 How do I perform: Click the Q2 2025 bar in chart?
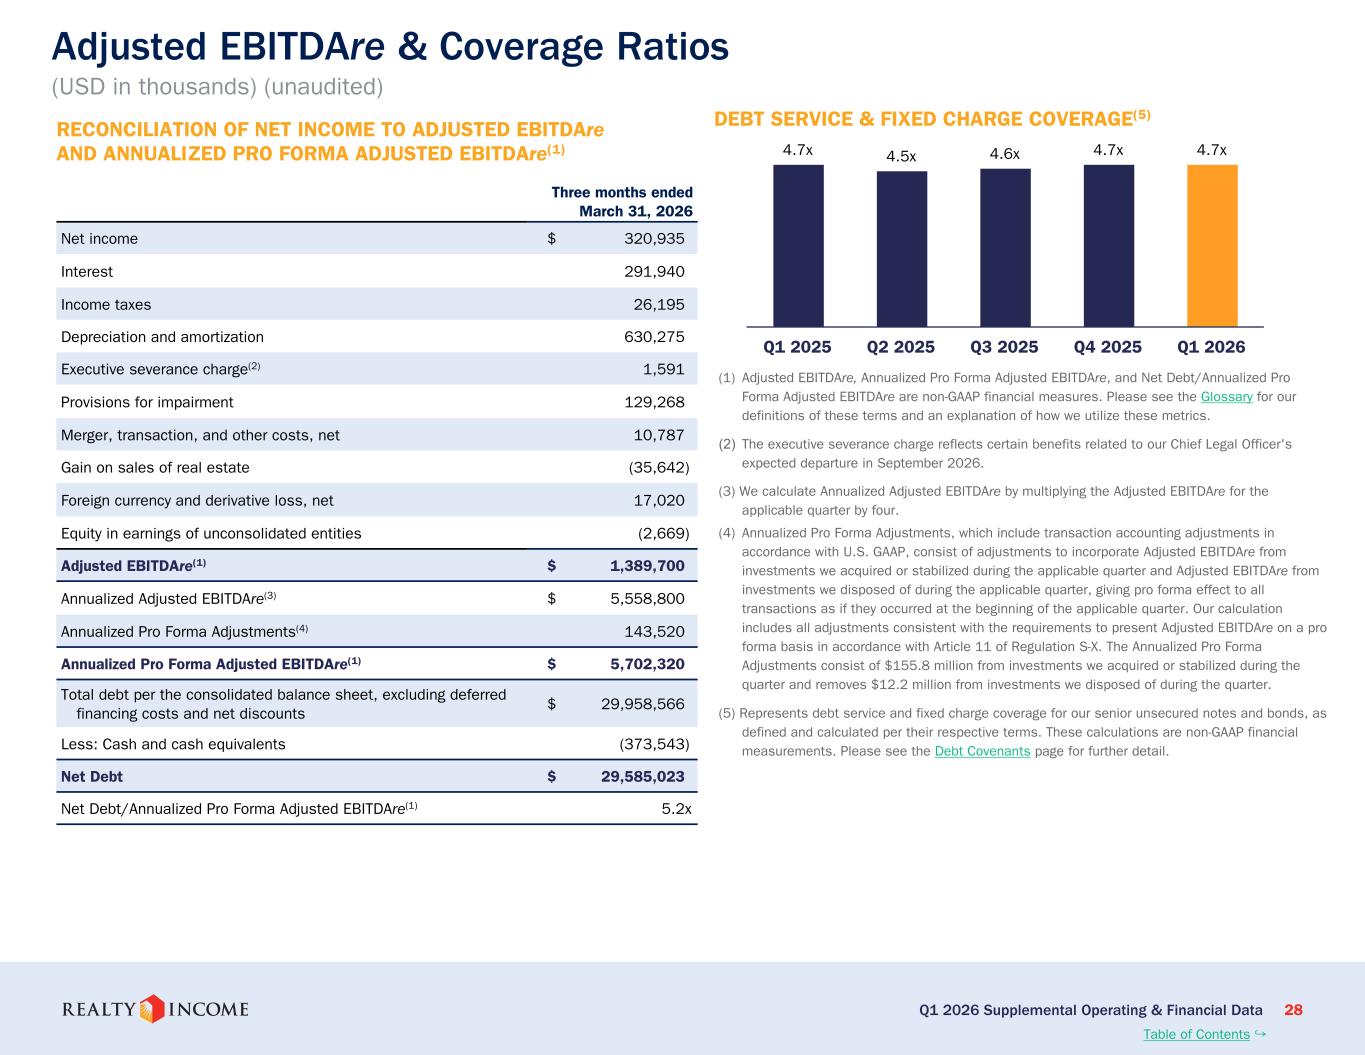click(902, 249)
